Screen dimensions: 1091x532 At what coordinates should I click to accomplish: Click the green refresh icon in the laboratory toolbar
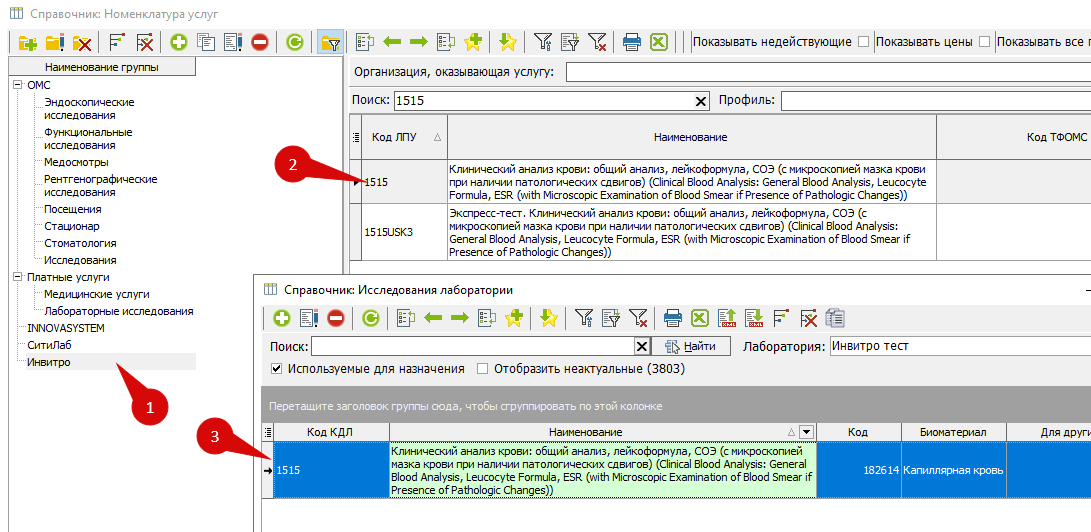click(370, 318)
